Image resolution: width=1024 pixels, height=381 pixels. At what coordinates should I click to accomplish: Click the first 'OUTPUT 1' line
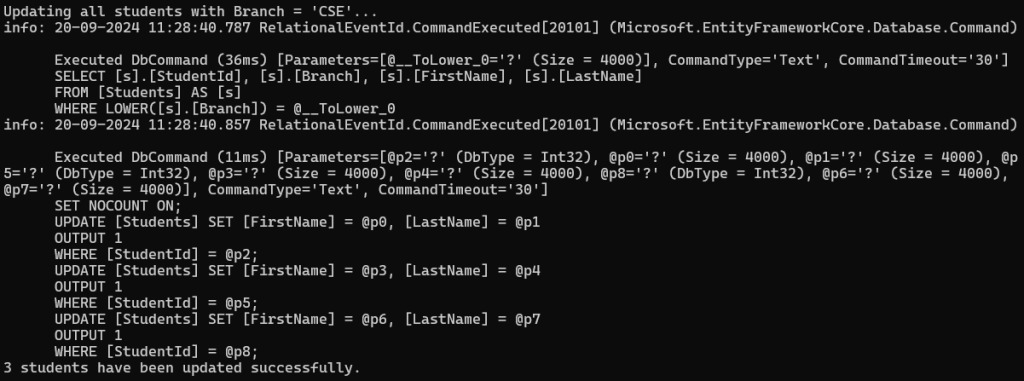[88, 239]
